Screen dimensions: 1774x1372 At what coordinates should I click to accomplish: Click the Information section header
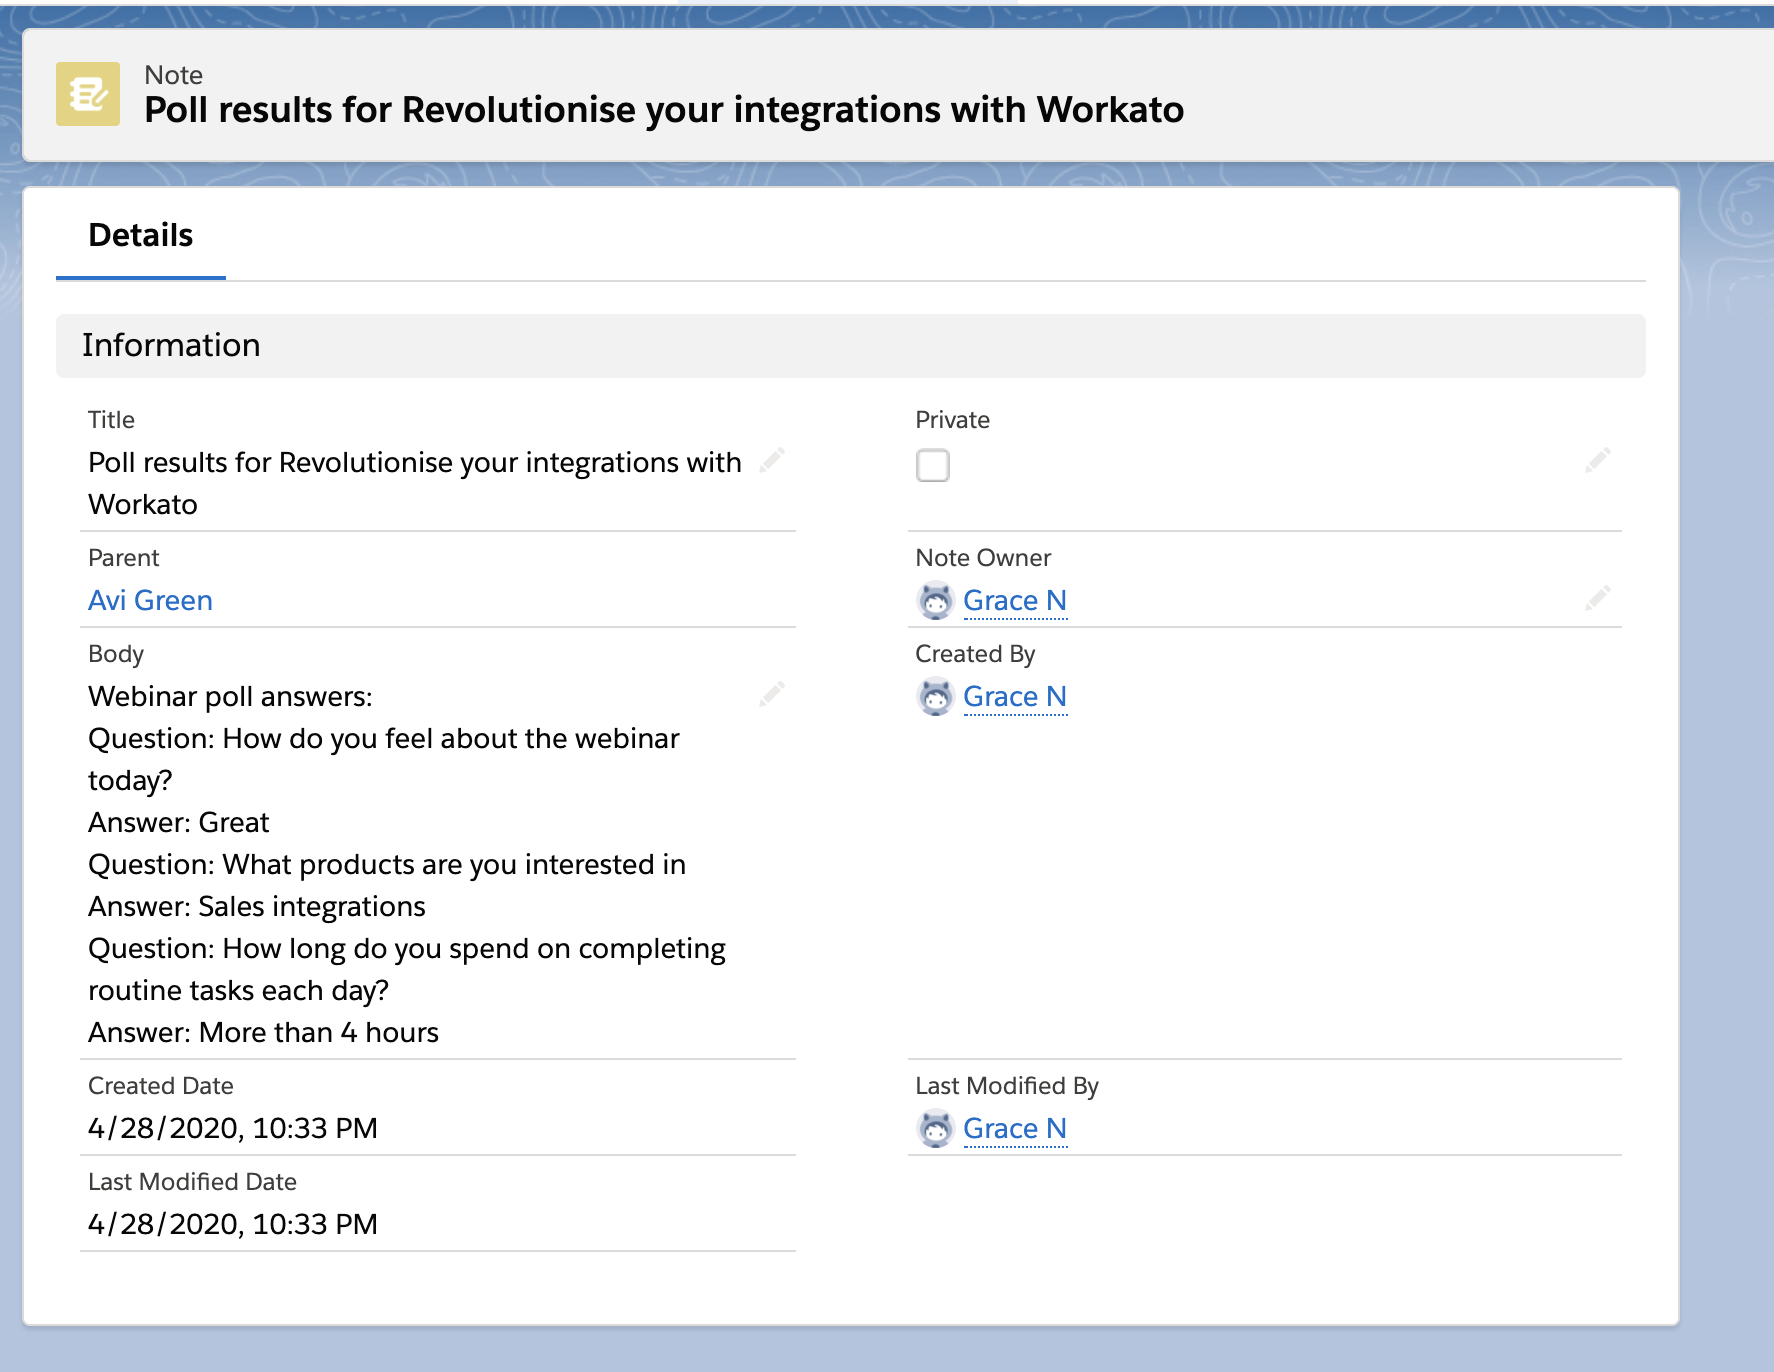[171, 345]
